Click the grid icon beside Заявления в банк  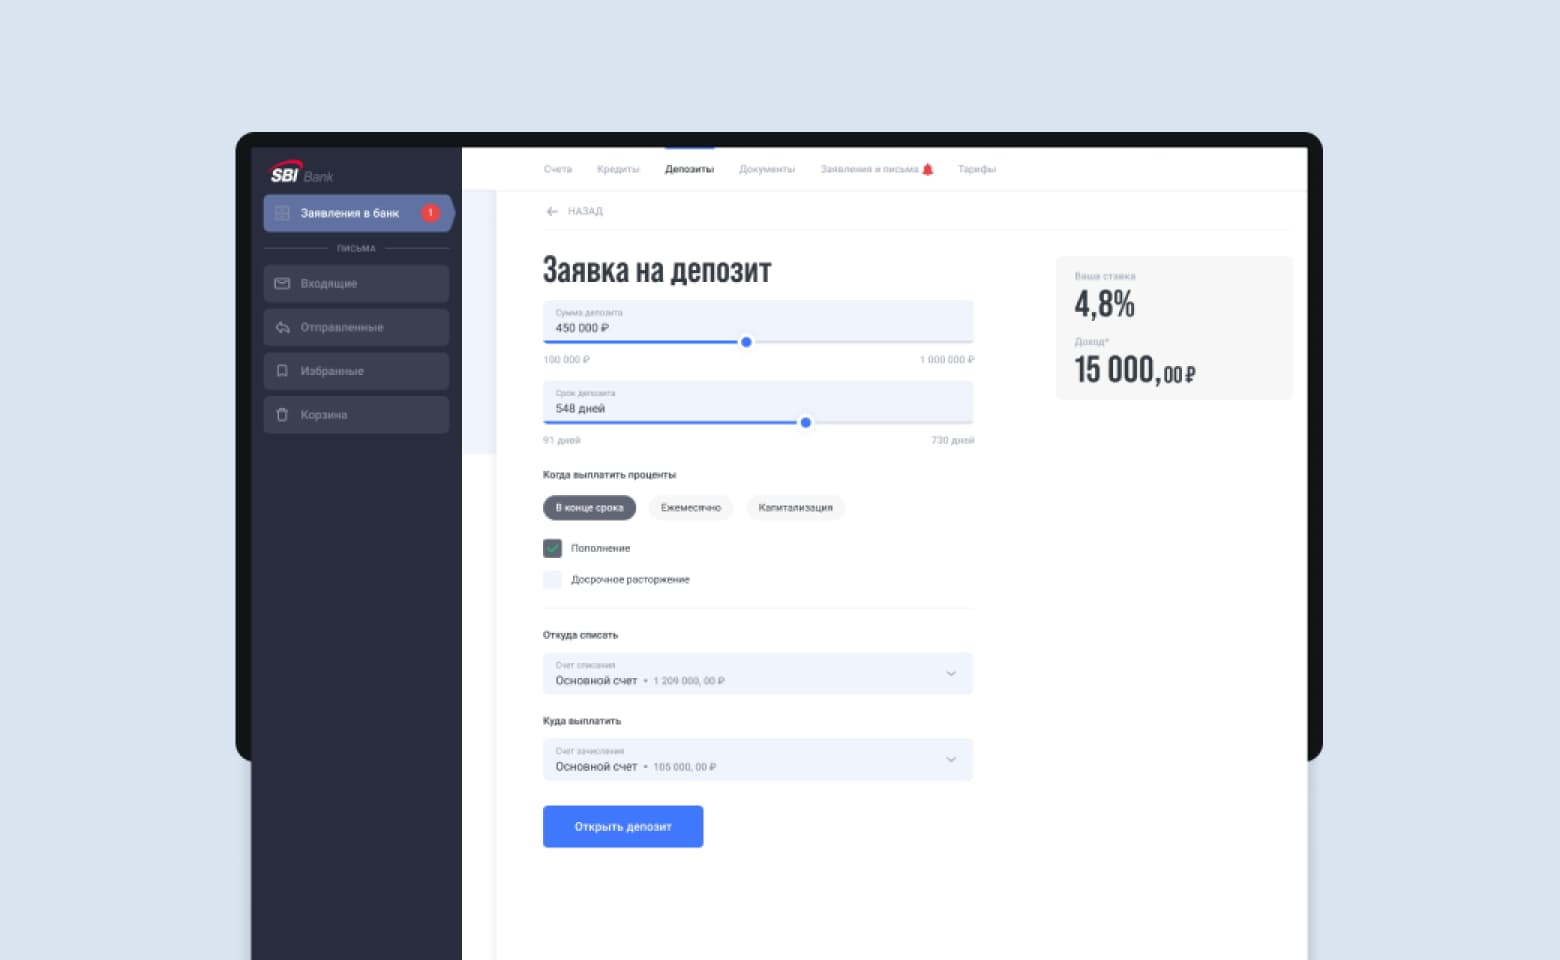tap(282, 213)
